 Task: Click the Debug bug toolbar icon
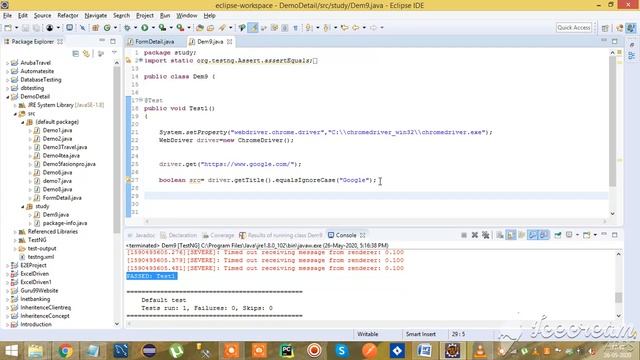click(x=127, y=28)
